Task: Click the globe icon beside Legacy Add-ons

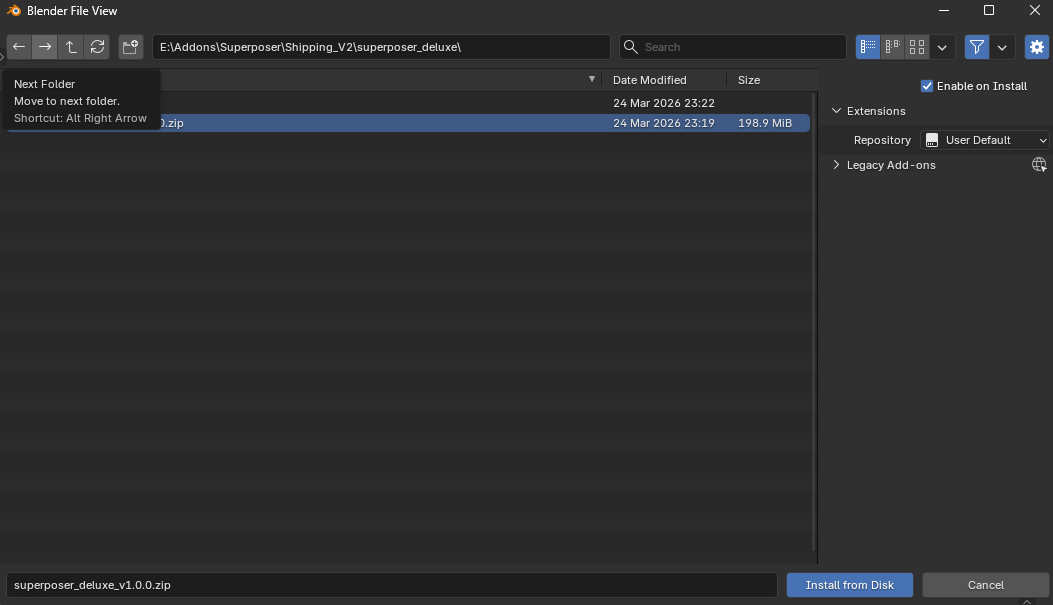Action: pos(1039,165)
